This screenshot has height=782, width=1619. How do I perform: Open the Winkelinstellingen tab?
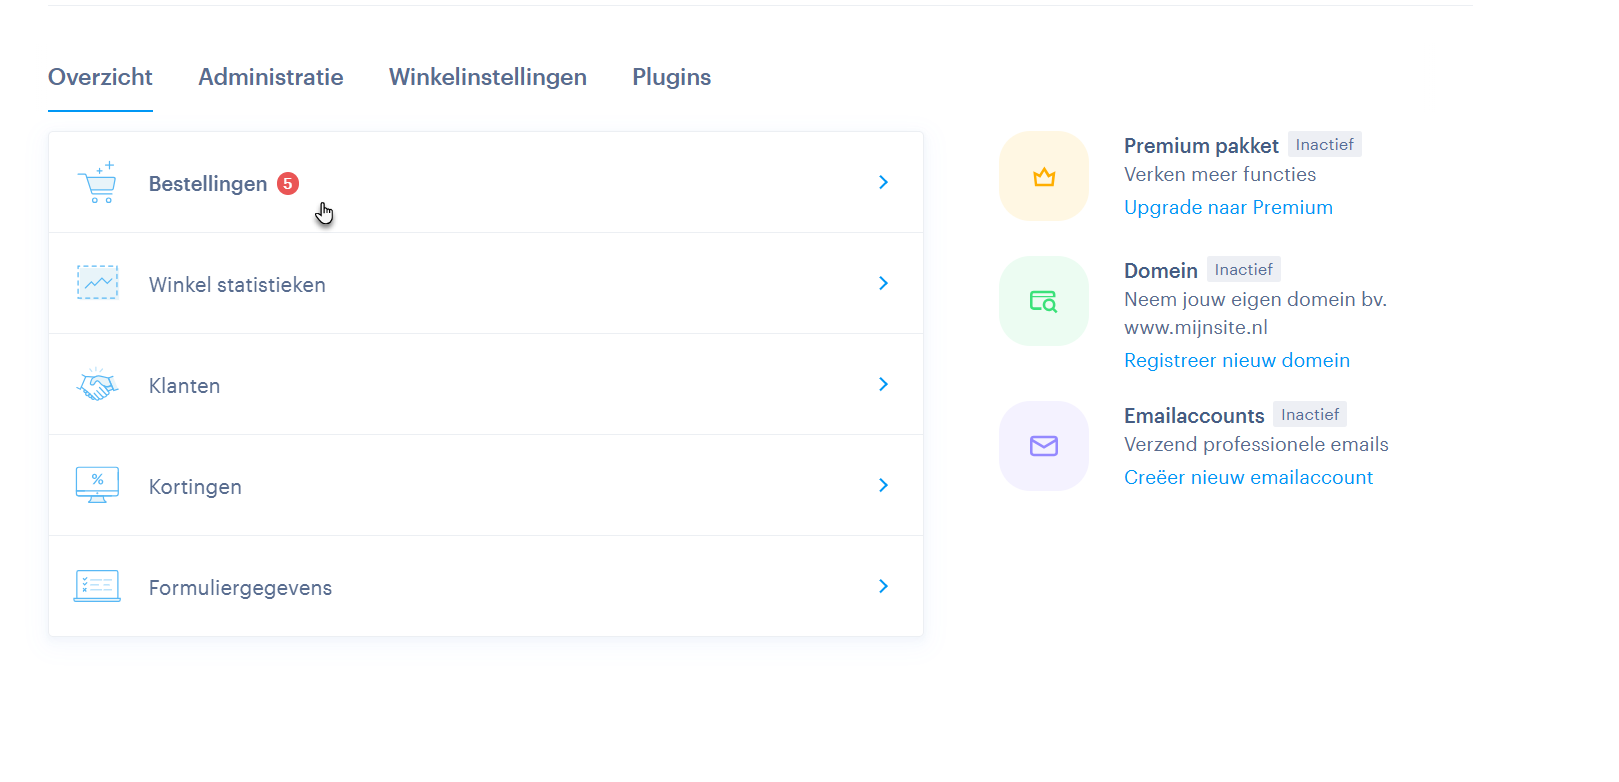pyautogui.click(x=488, y=77)
